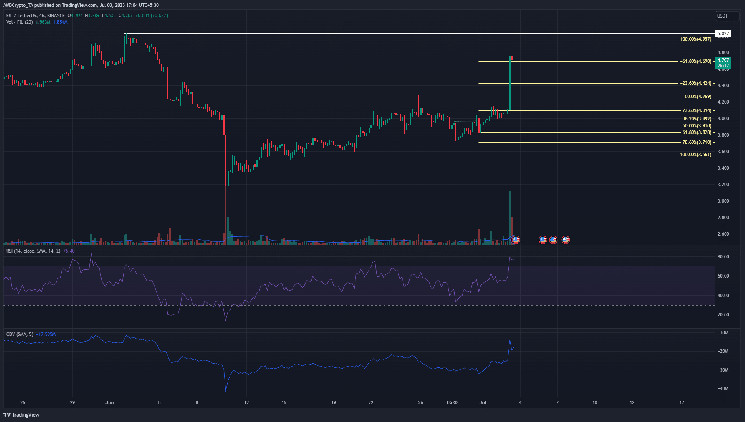
Task: Click the green current price label on price axis
Action: [x=723, y=63]
